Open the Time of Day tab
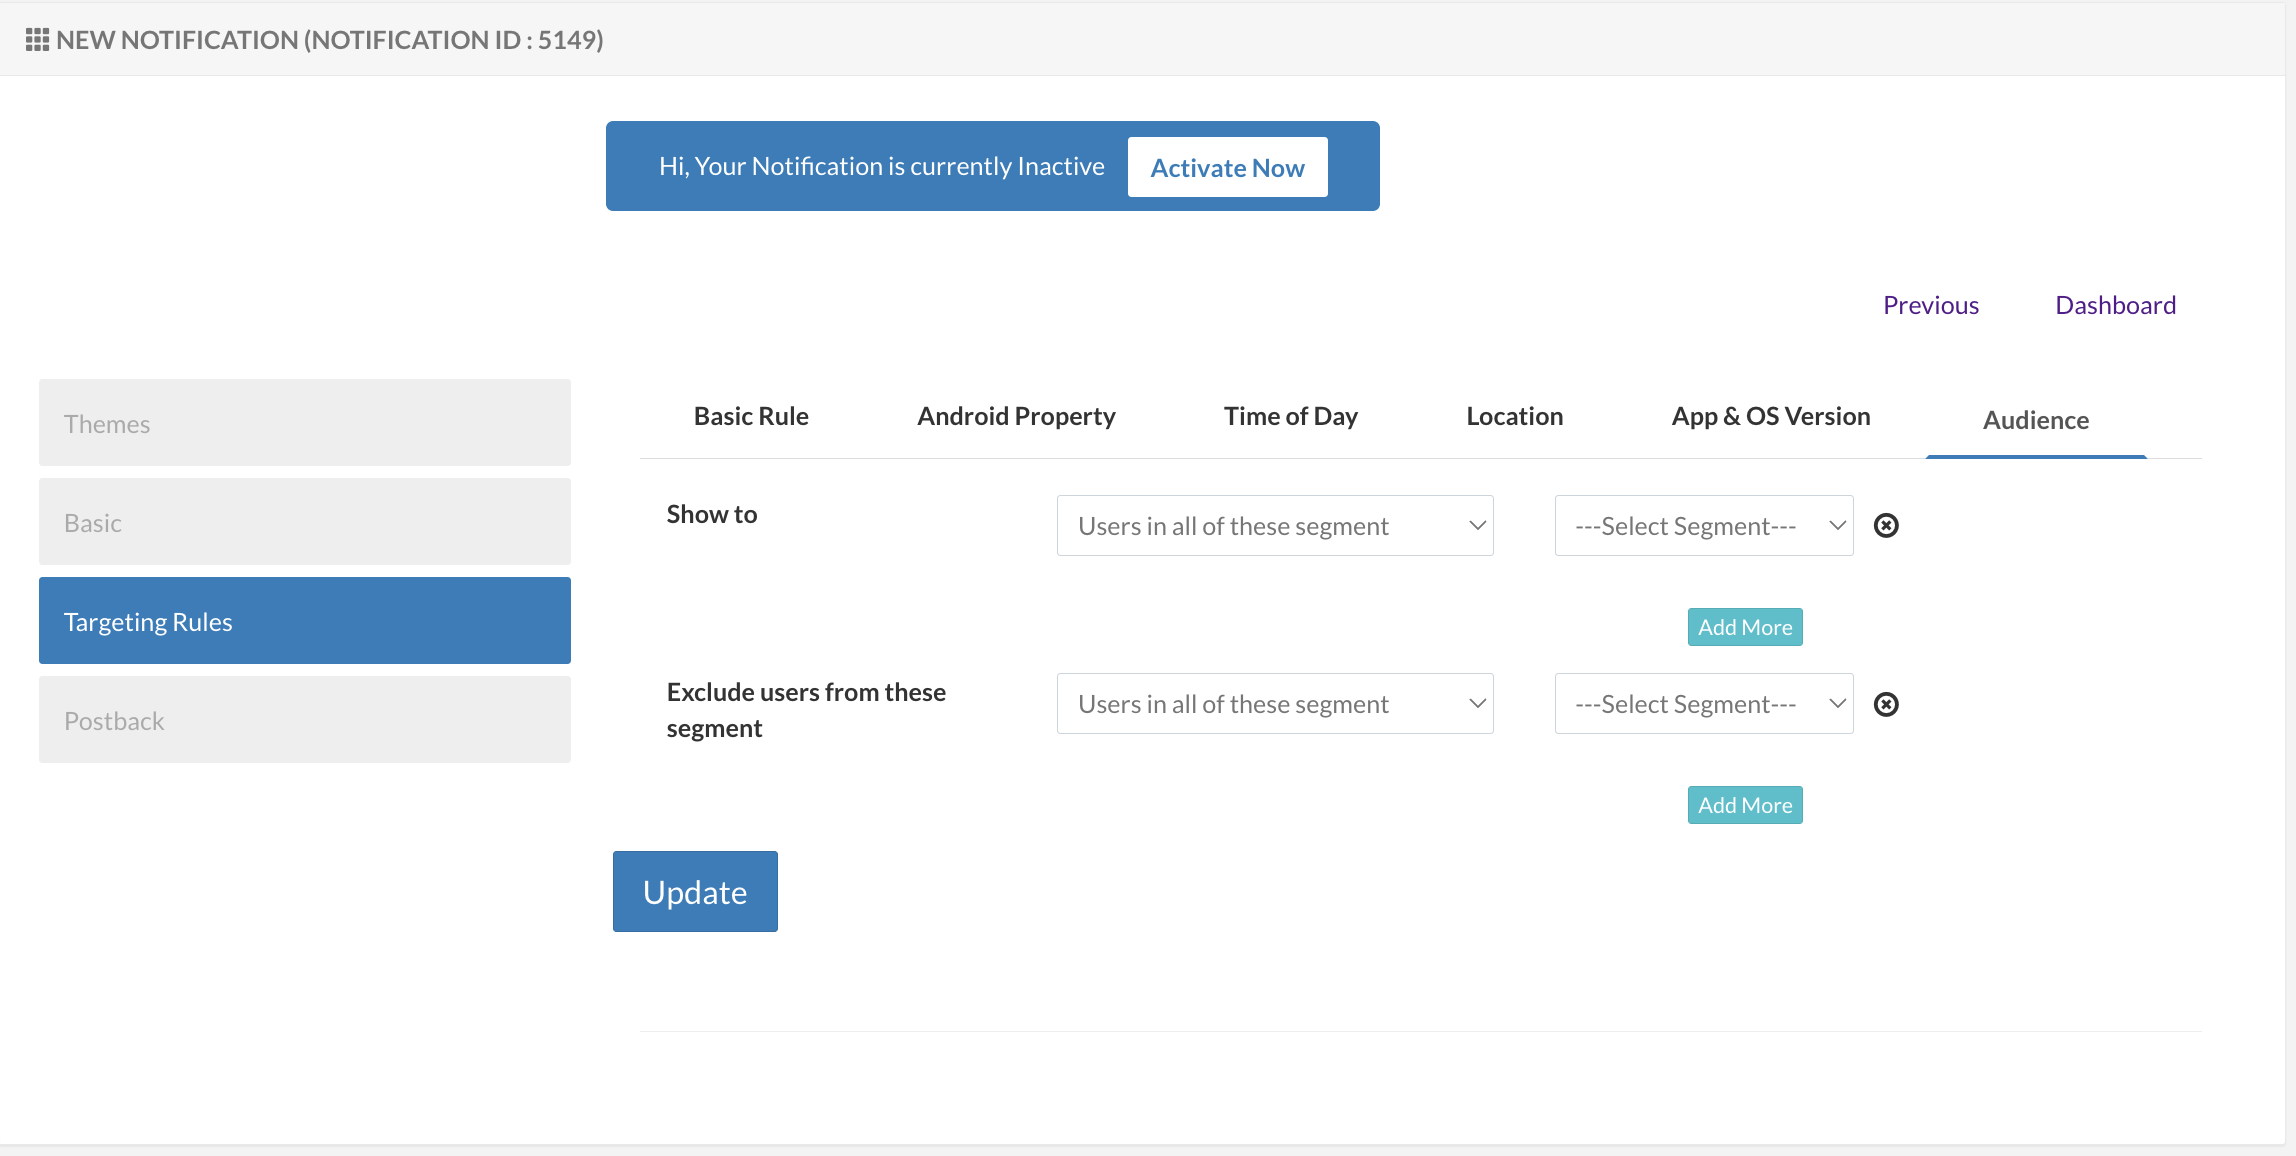The image size is (2296, 1156). pyautogui.click(x=1290, y=416)
